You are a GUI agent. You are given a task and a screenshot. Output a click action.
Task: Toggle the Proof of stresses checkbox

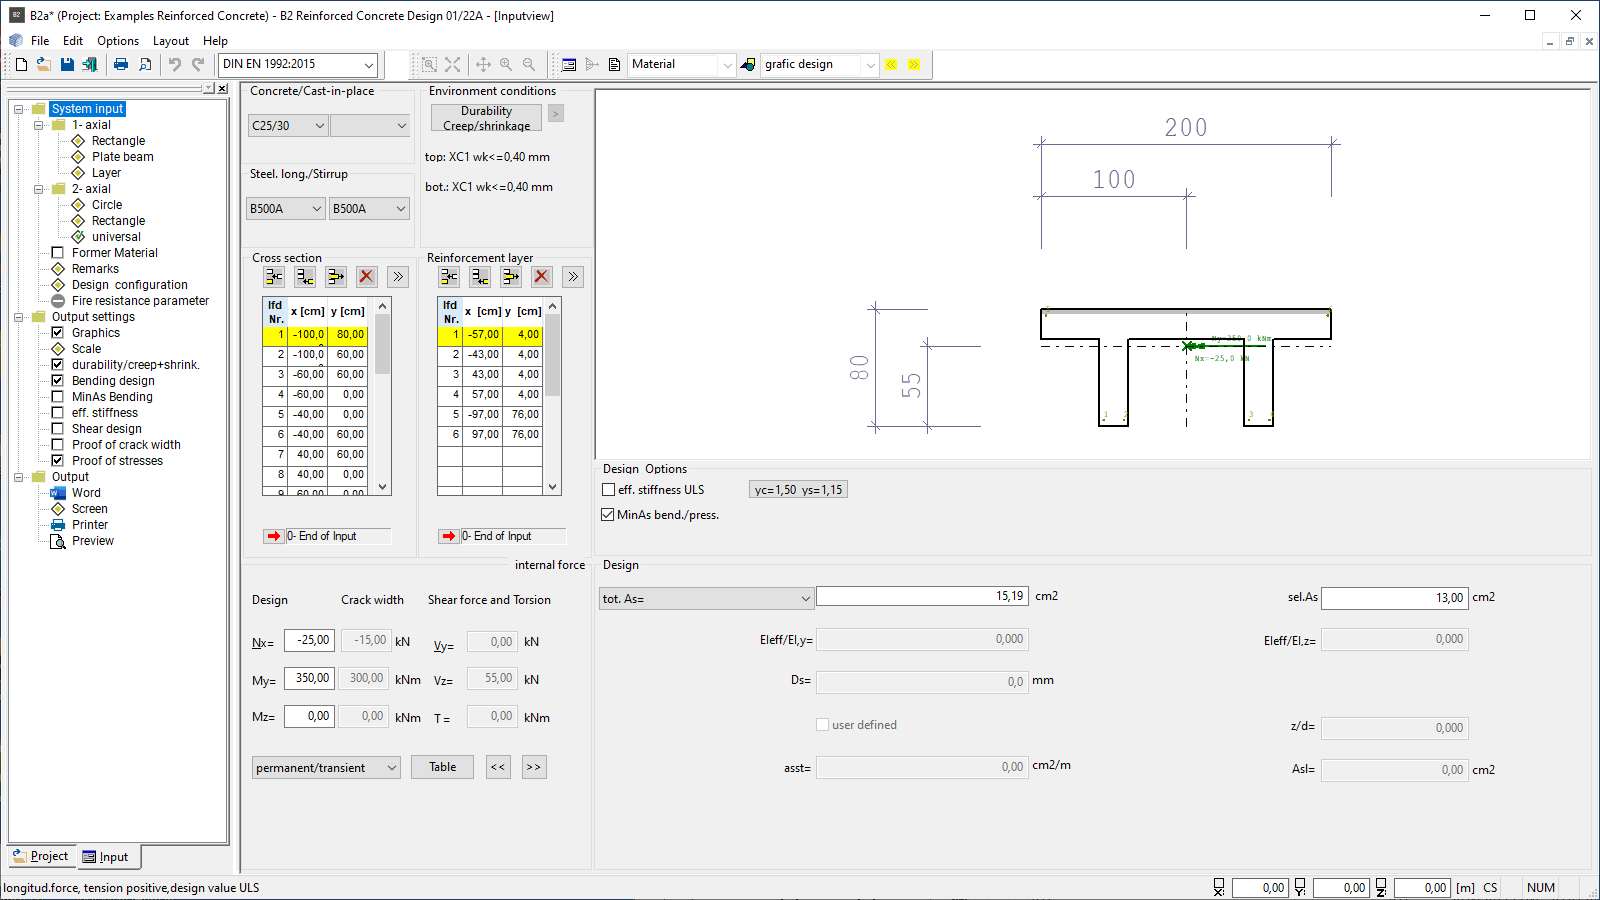[58, 461]
